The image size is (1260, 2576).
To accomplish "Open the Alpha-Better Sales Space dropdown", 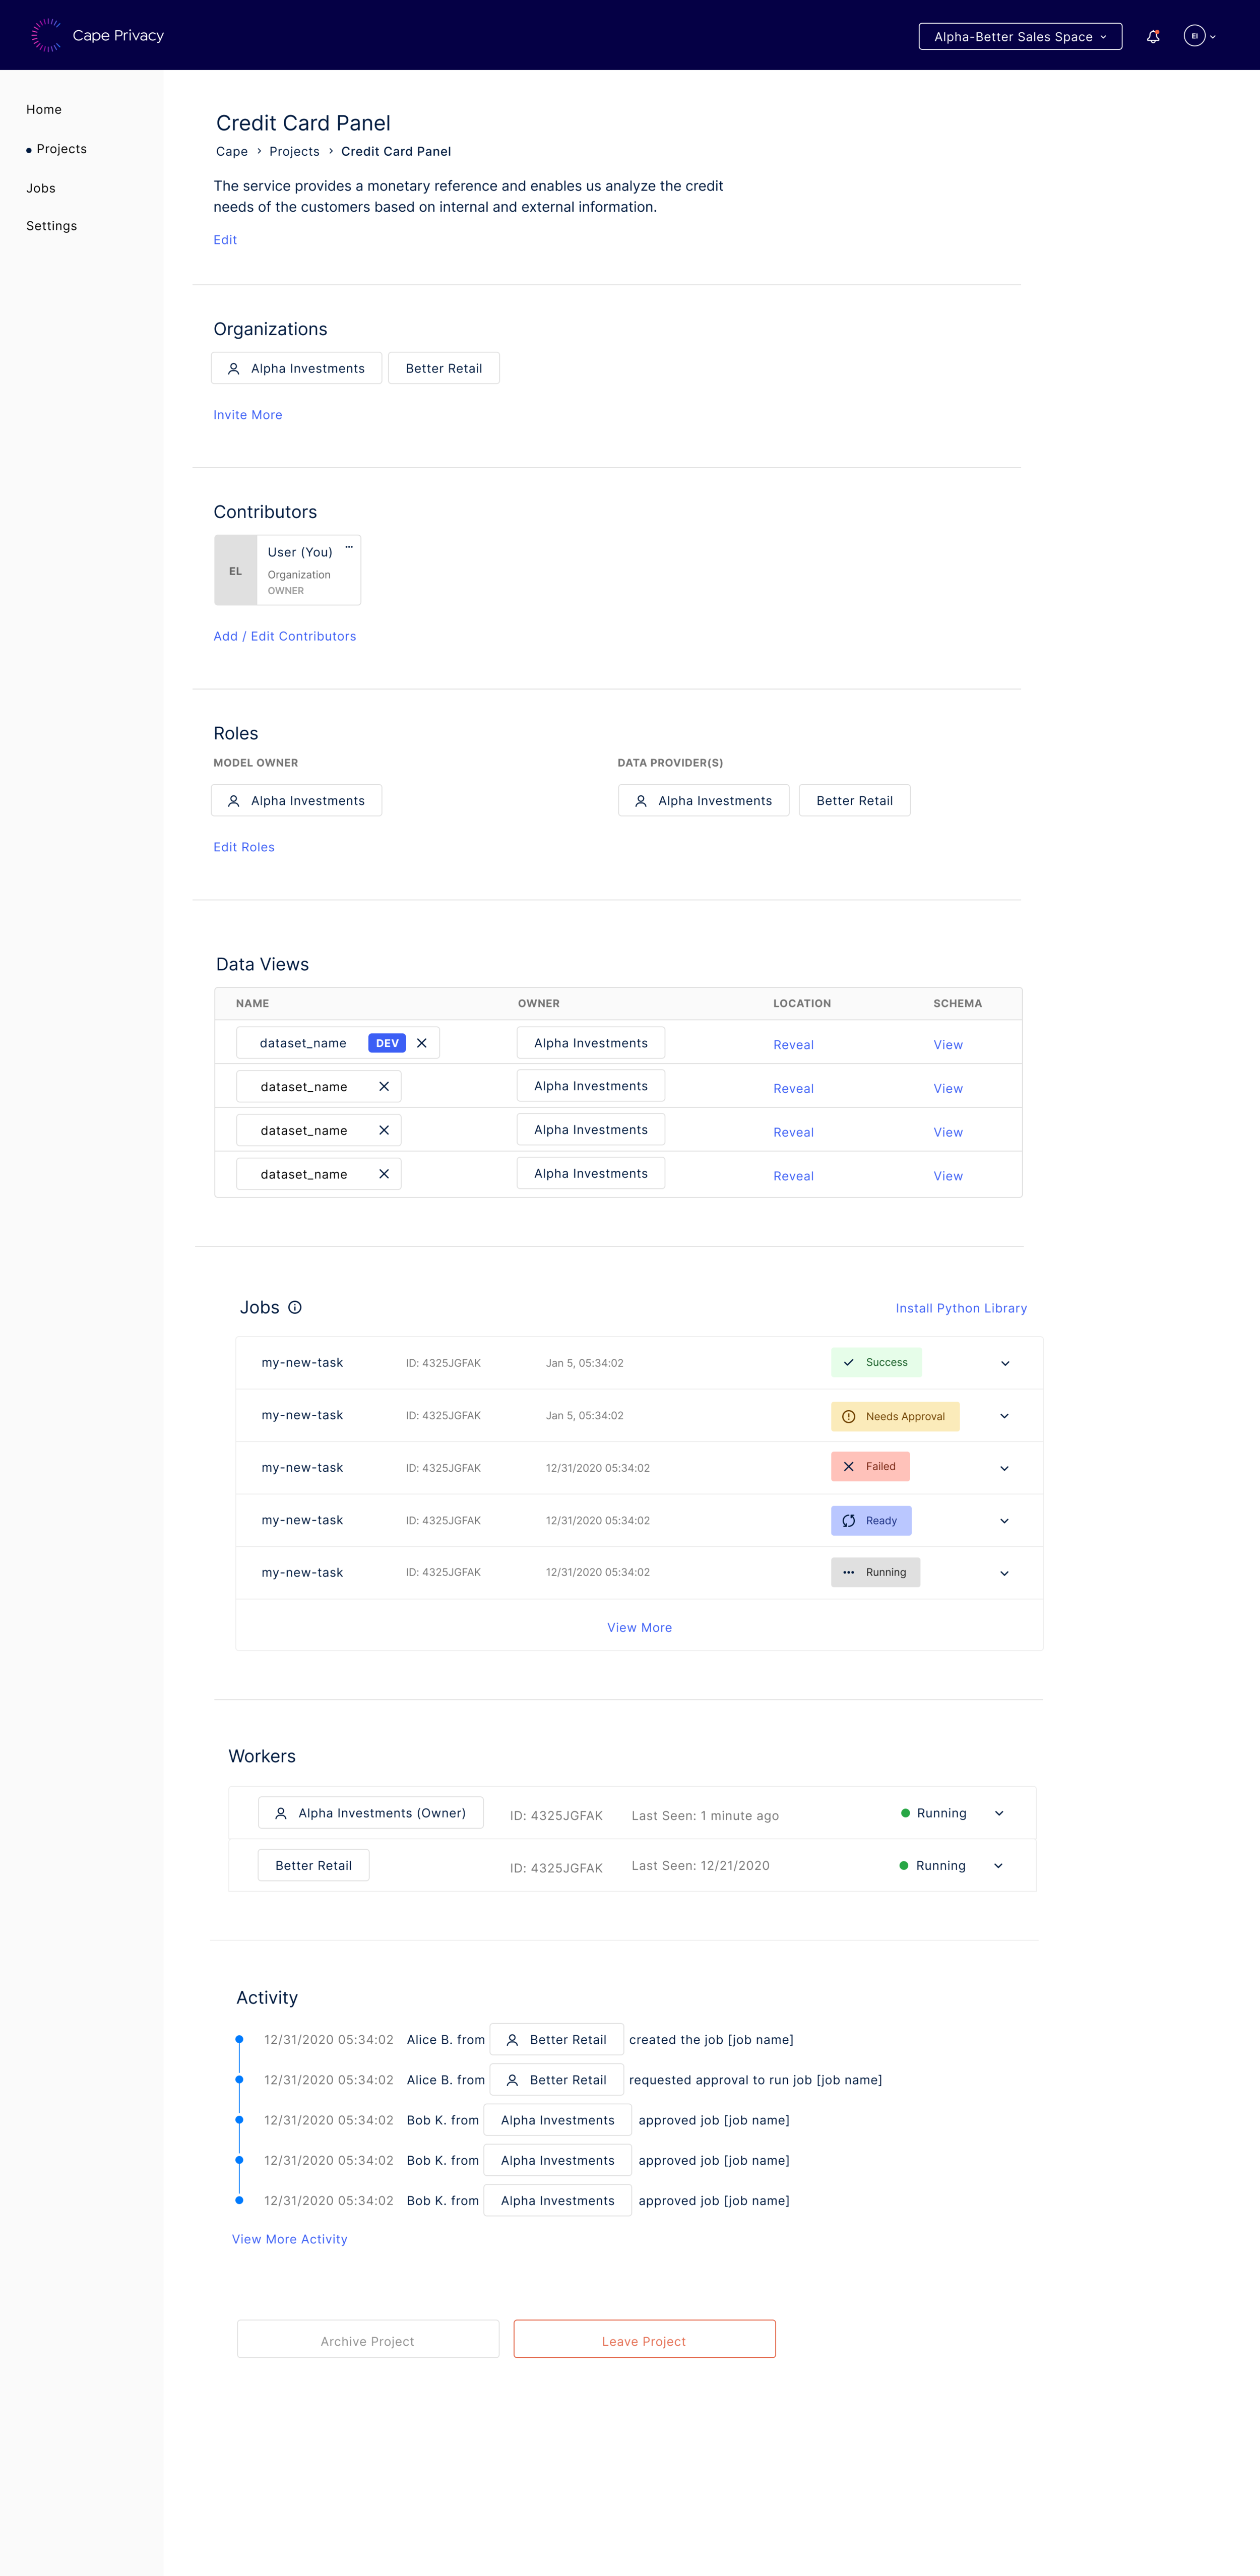I will [1020, 37].
